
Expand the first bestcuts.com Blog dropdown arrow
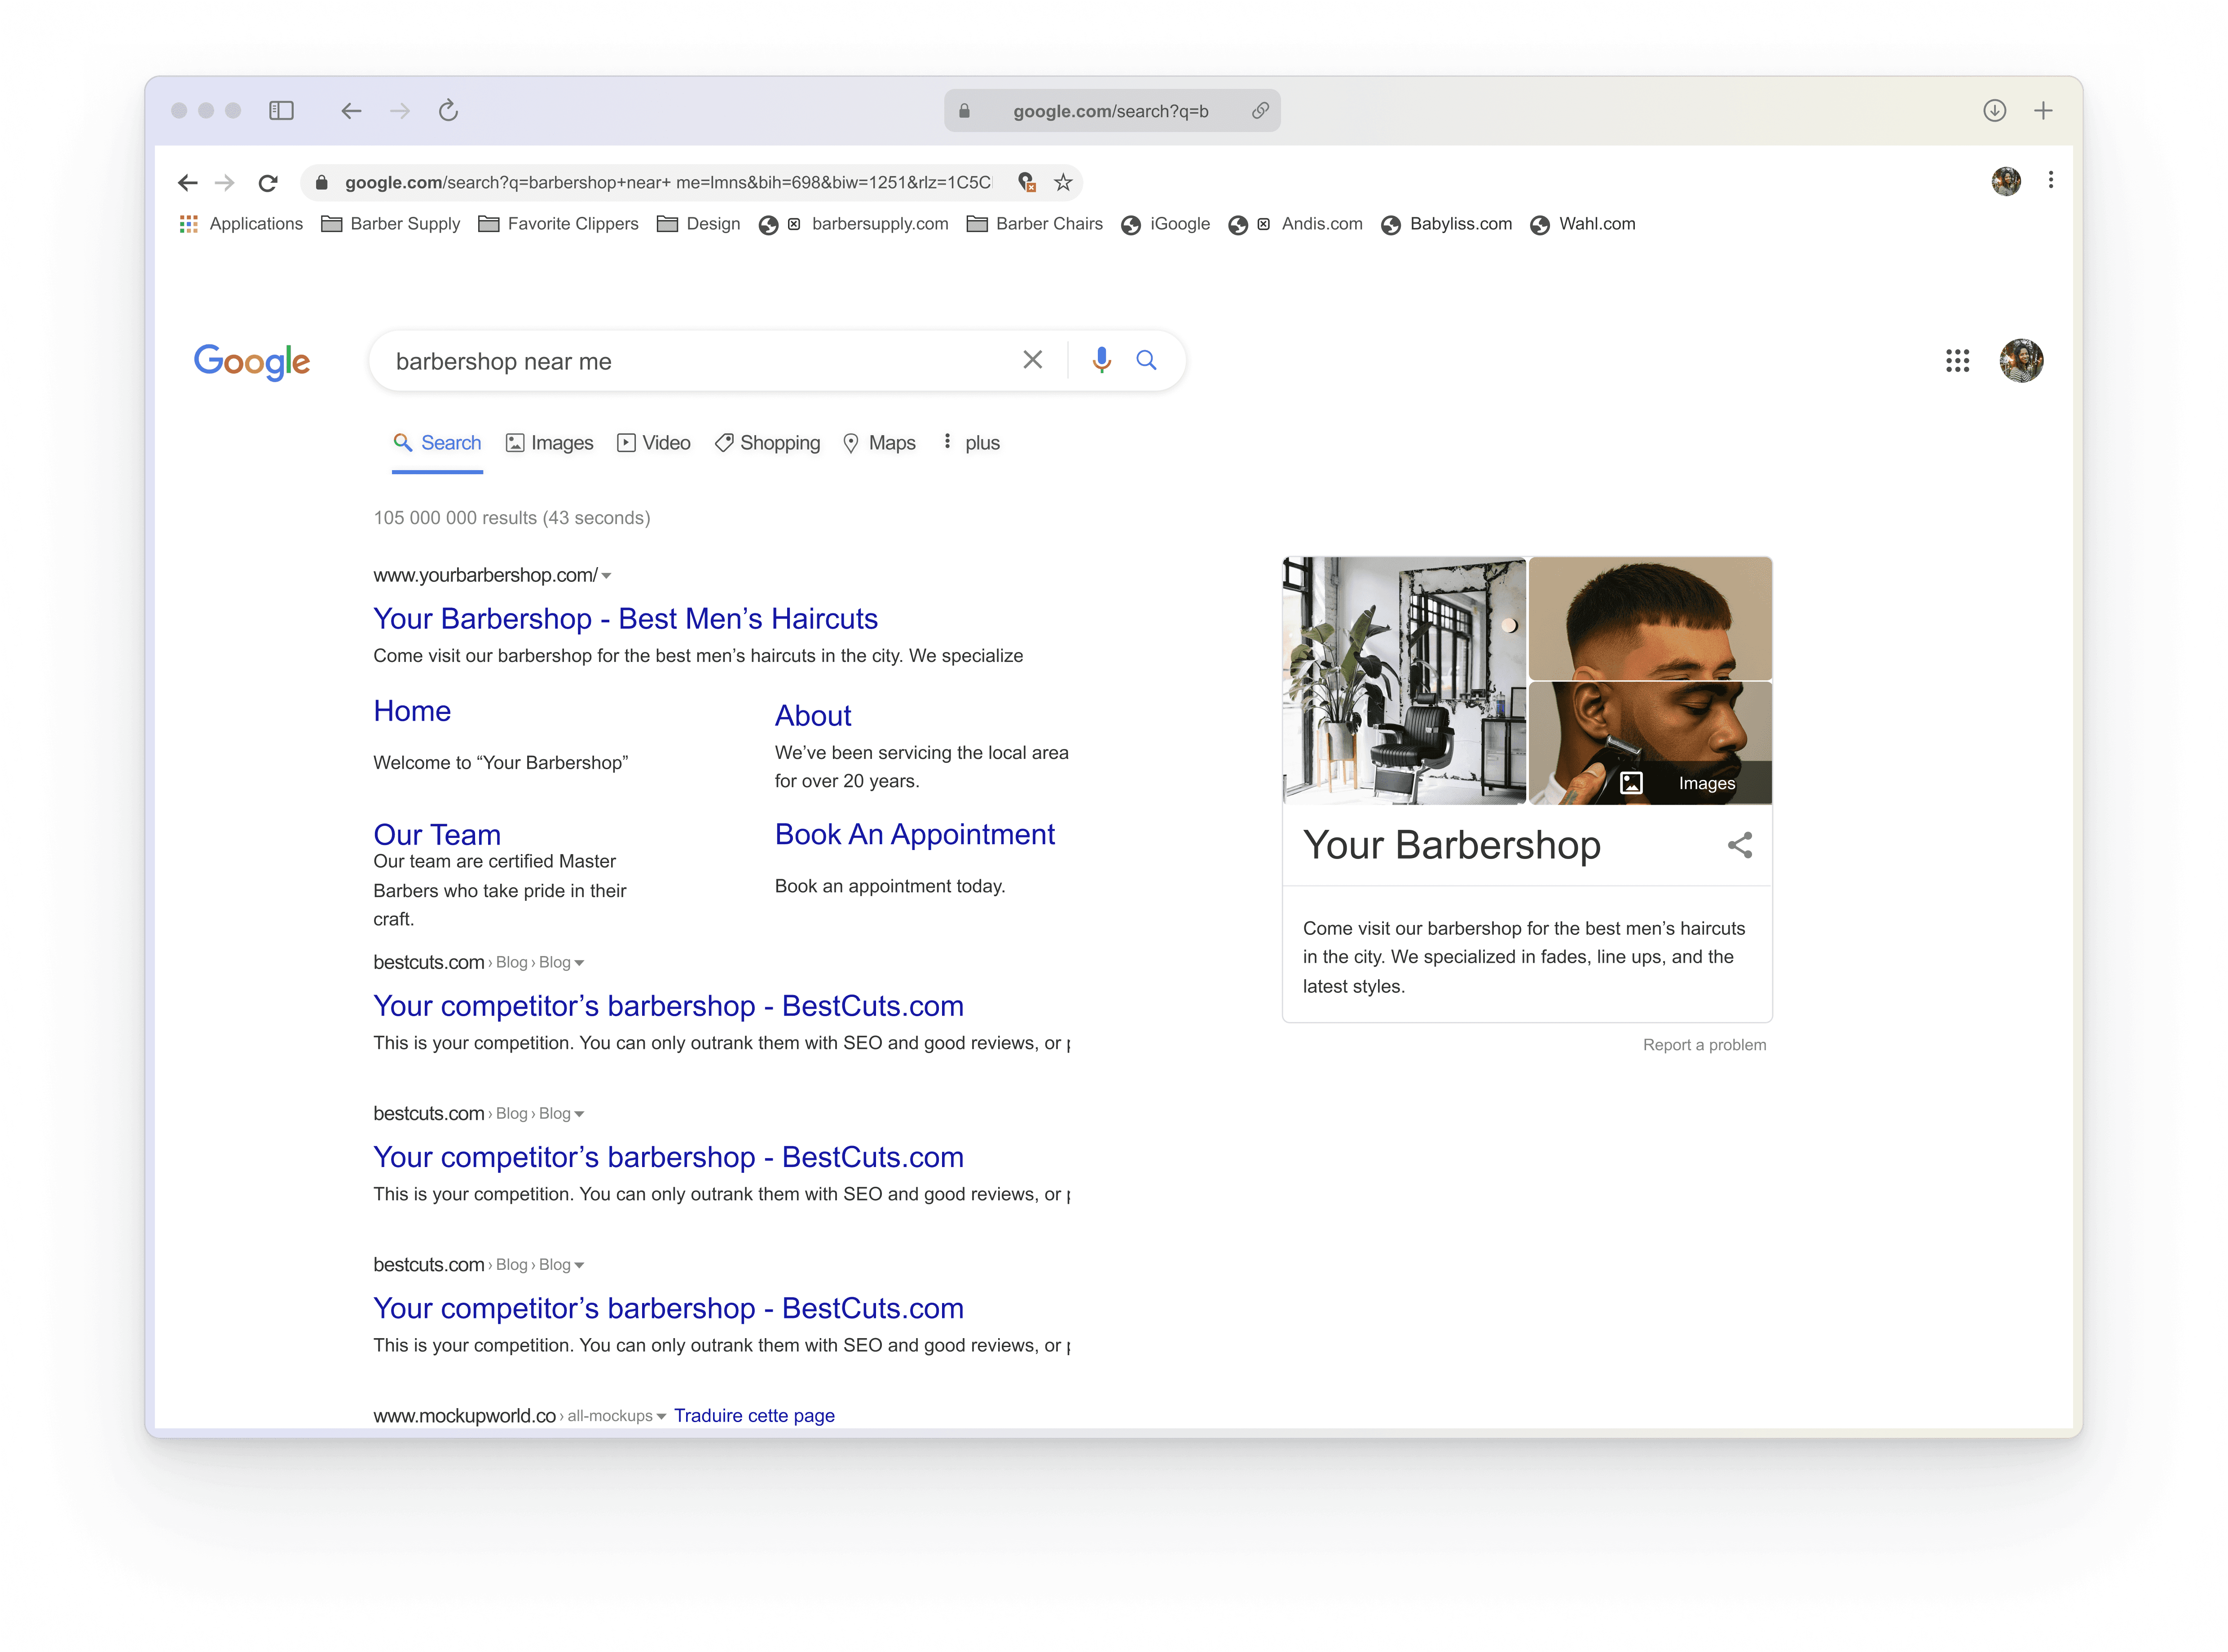[x=579, y=963]
